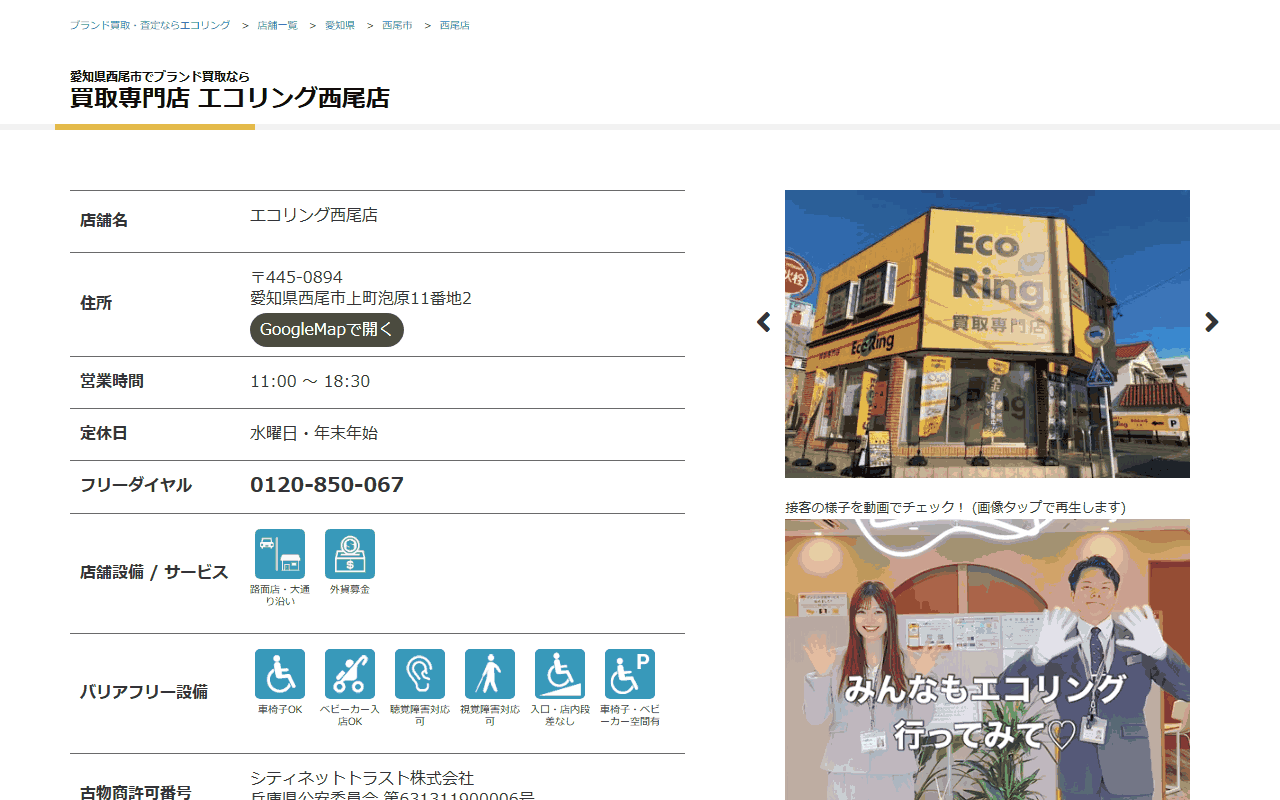
Task: Click the 古物商許可番号 row label
Action: click(136, 793)
